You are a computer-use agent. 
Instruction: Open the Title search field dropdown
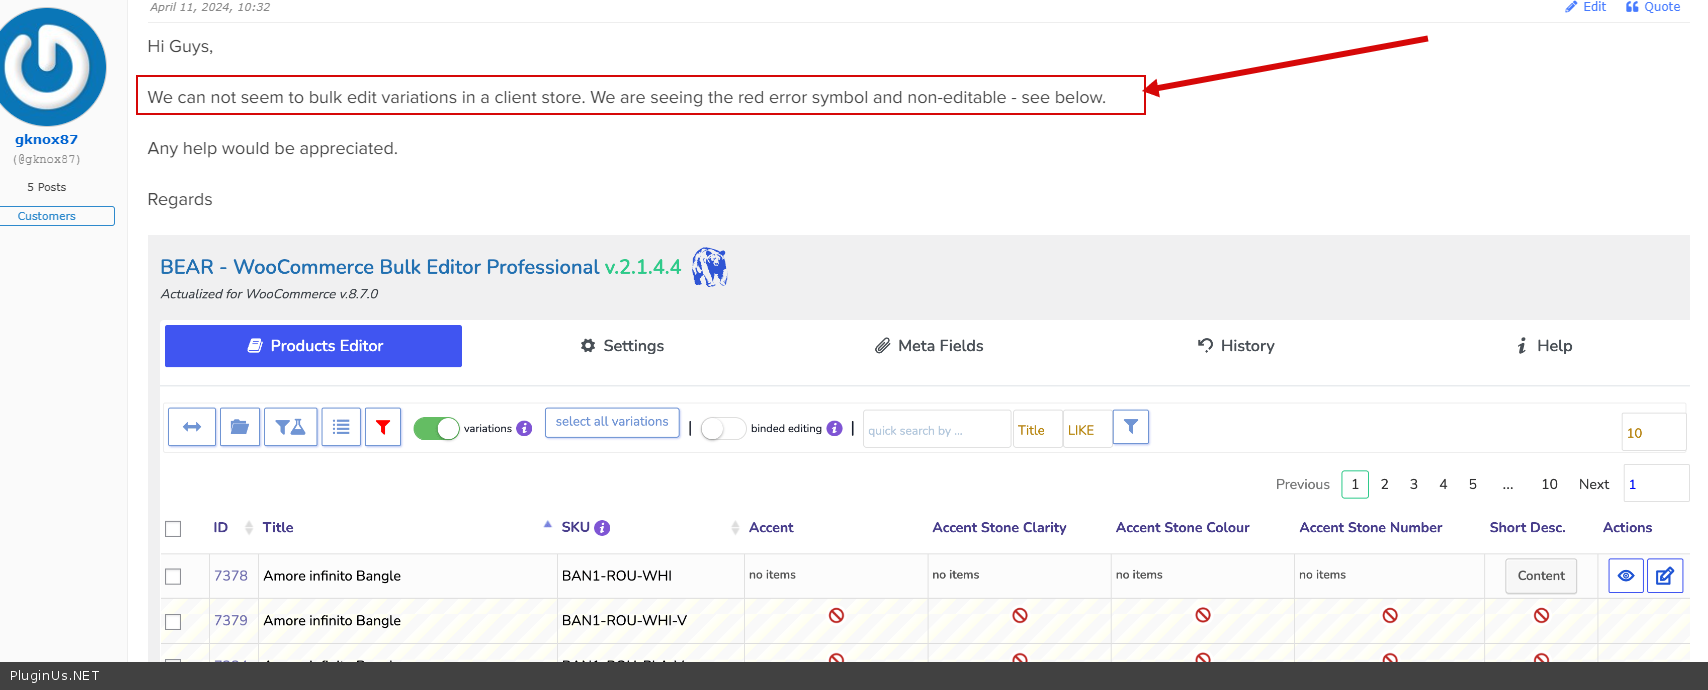click(x=1037, y=430)
